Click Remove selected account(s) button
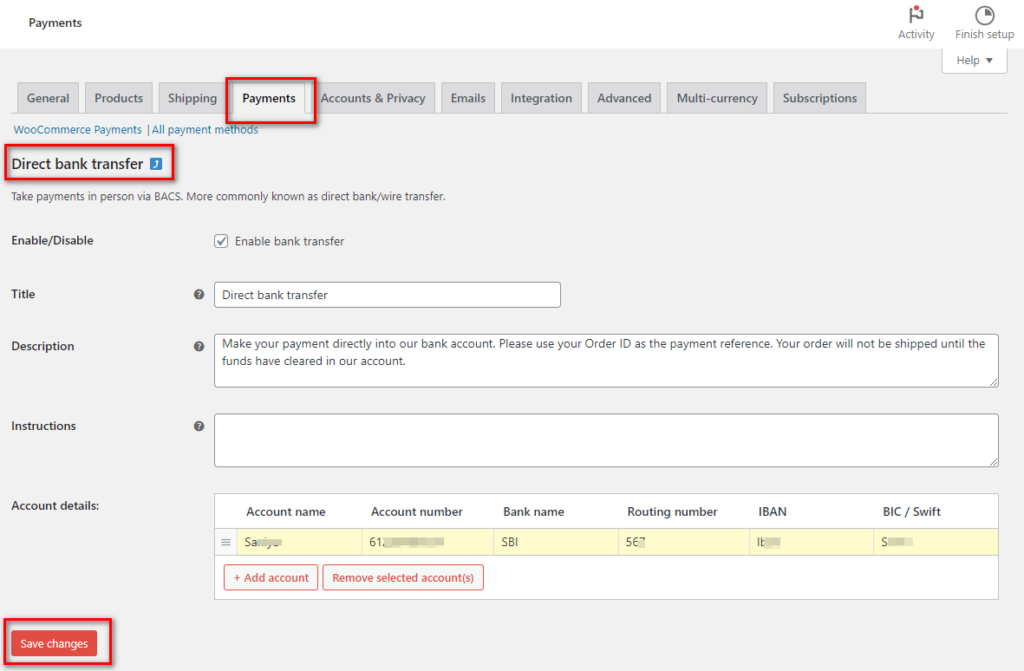The image size is (1024, 671). click(403, 578)
